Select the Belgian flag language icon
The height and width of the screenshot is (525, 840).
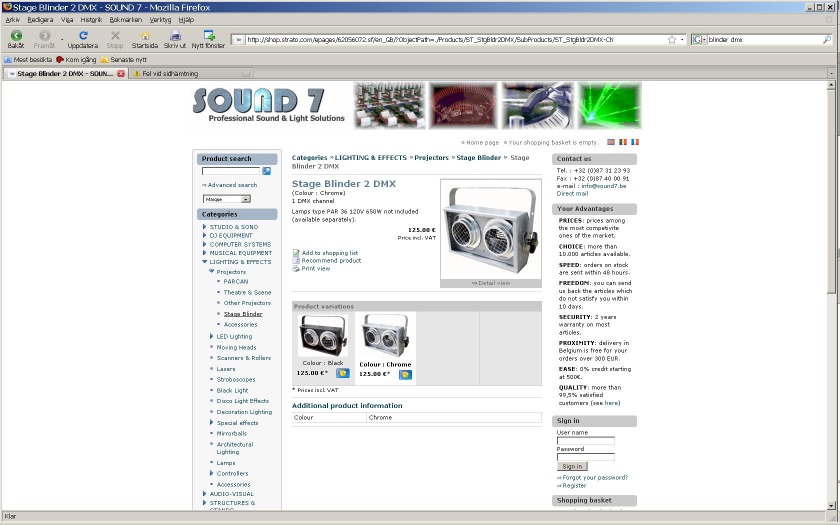[x=622, y=142]
